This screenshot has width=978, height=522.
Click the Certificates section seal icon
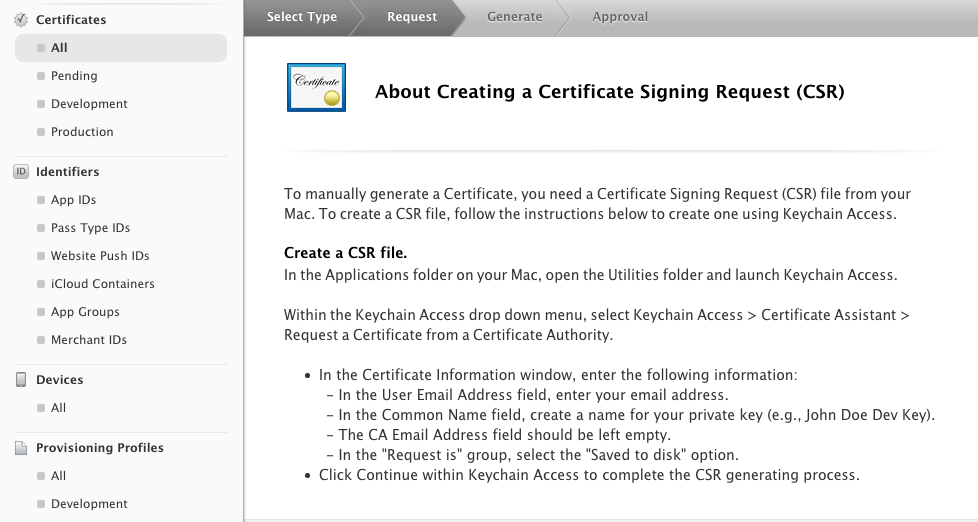pyautogui.click(x=21, y=20)
